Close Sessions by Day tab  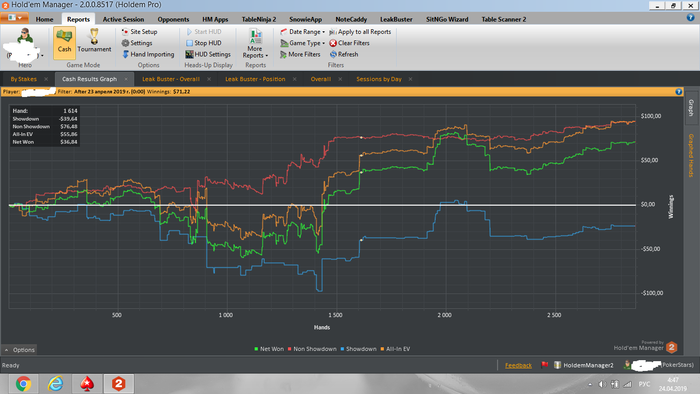pyautogui.click(x=410, y=79)
